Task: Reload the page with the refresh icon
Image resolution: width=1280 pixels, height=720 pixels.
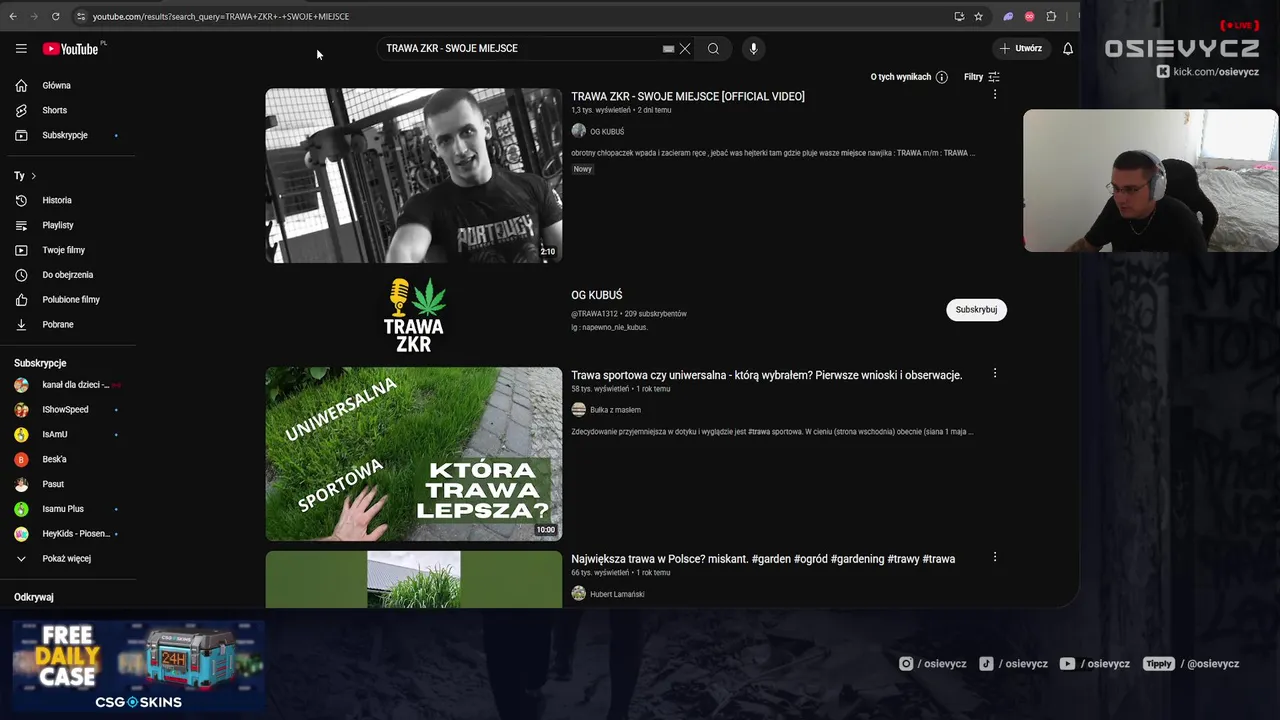Action: point(55,16)
